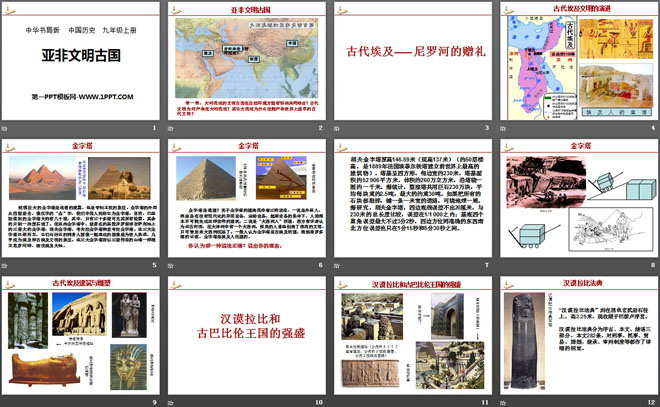The width and height of the screenshot is (660, 407).
Task: Click the animation star icon under slide 12
Action: pos(503,402)
